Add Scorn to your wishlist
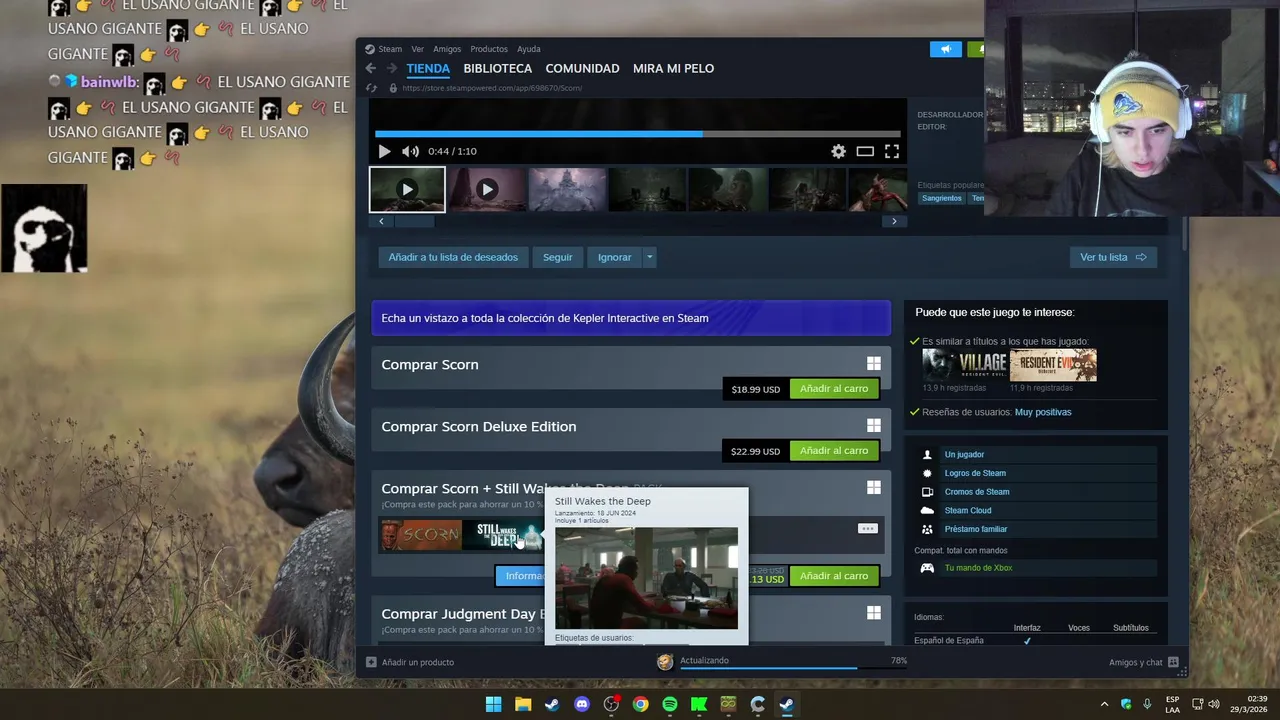 453,257
